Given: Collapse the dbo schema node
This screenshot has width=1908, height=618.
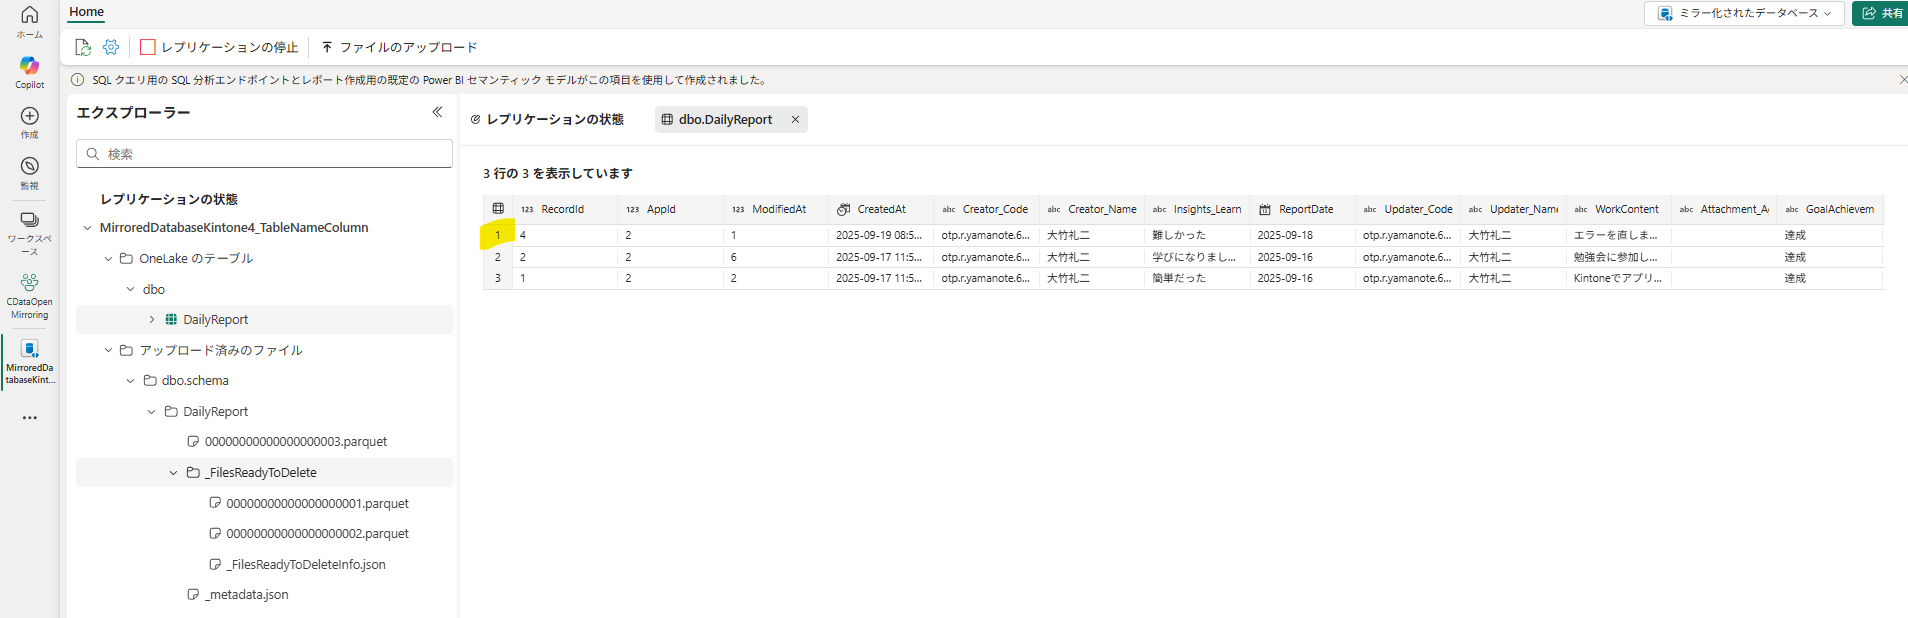Looking at the screenshot, I should 130,289.
